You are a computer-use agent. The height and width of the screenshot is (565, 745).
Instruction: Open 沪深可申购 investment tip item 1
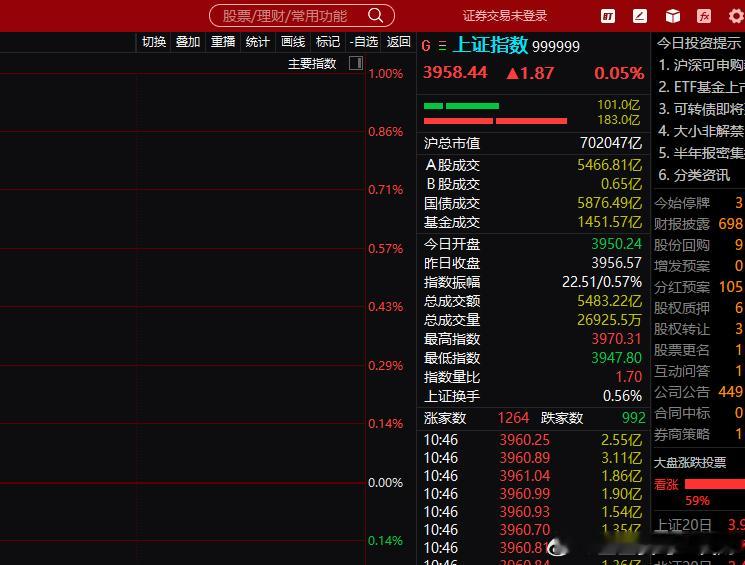tap(701, 65)
